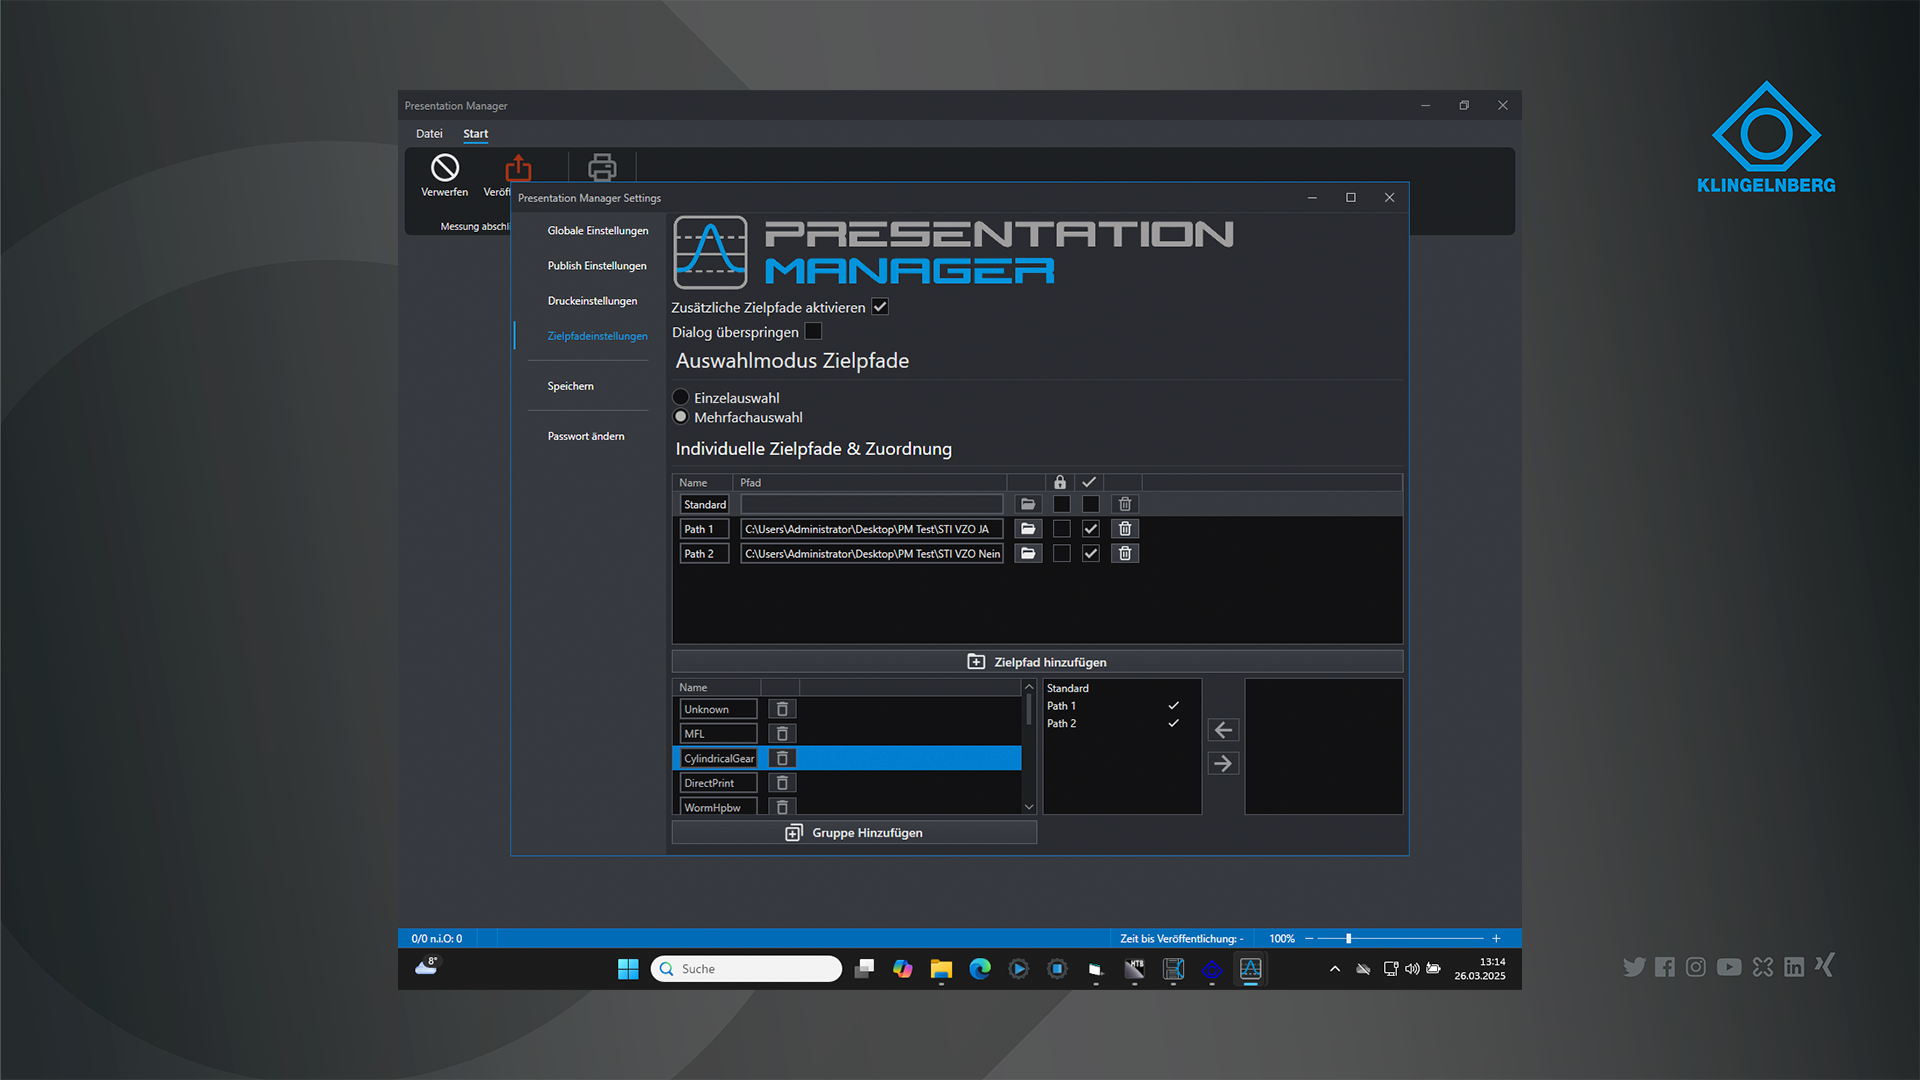
Task: Click group list scroll up arrow
Action: click(x=1029, y=687)
